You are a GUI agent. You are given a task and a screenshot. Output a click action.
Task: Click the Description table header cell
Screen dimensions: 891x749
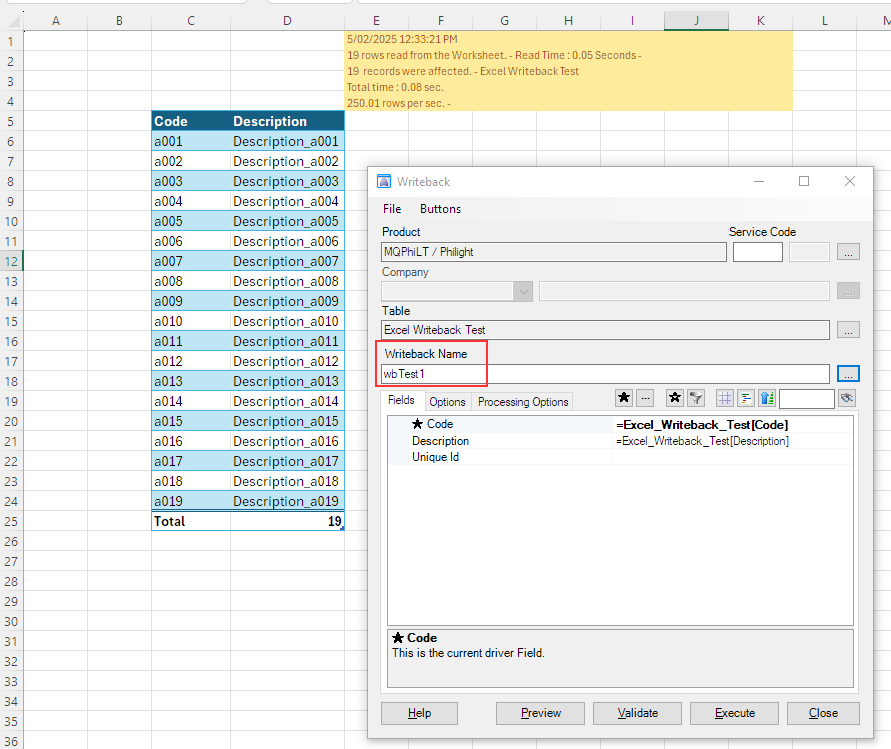pos(287,121)
